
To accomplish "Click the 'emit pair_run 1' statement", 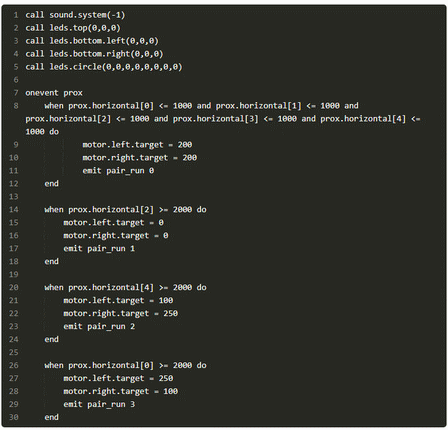I will pyautogui.click(x=99, y=249).
